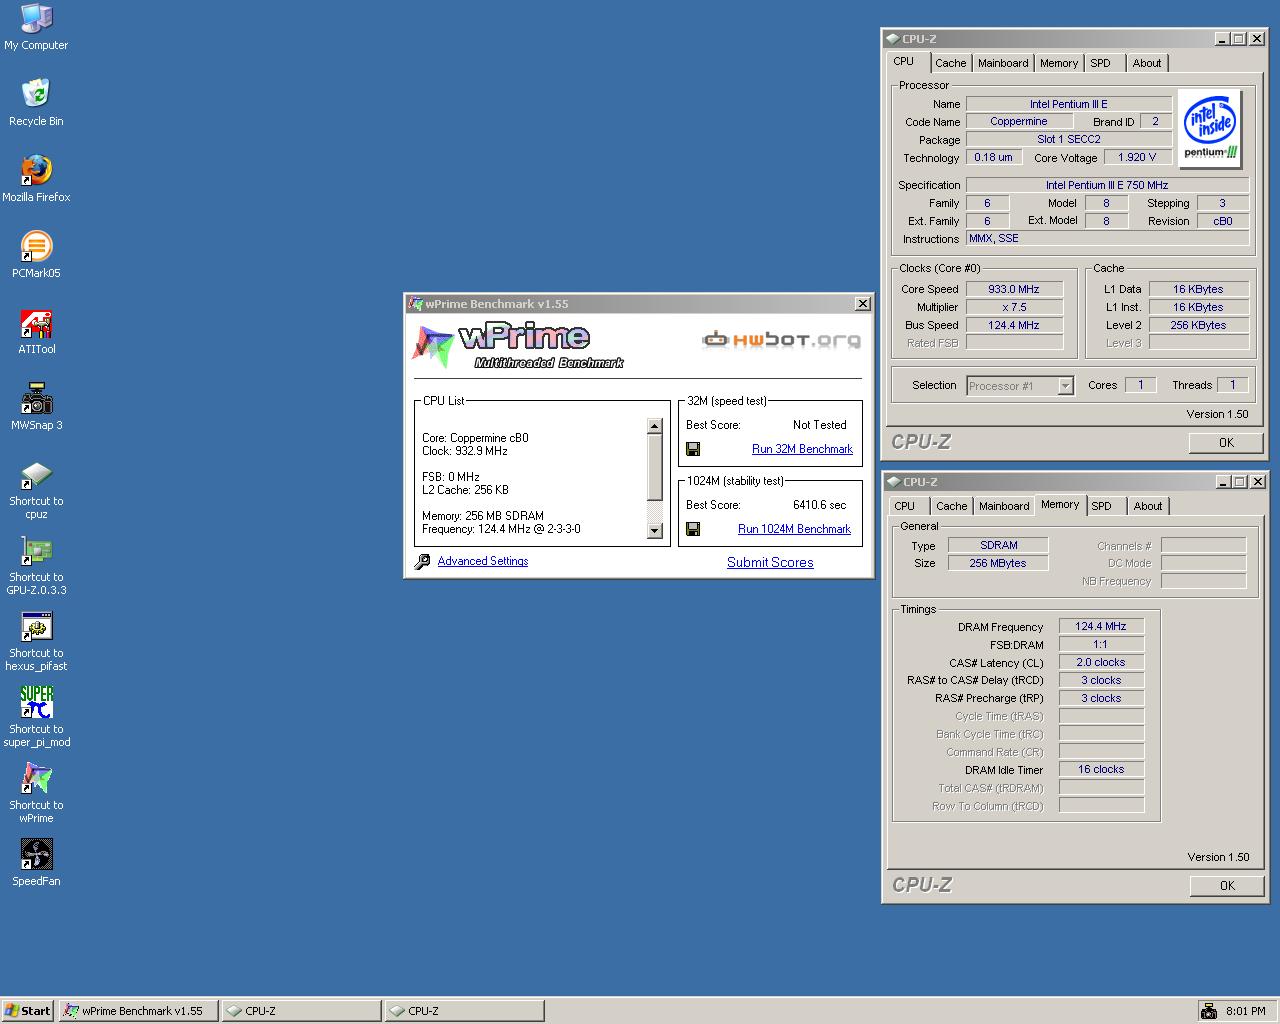This screenshot has height=1024, width=1280.
Task: Run the 32M Benchmark link
Action: click(x=802, y=449)
